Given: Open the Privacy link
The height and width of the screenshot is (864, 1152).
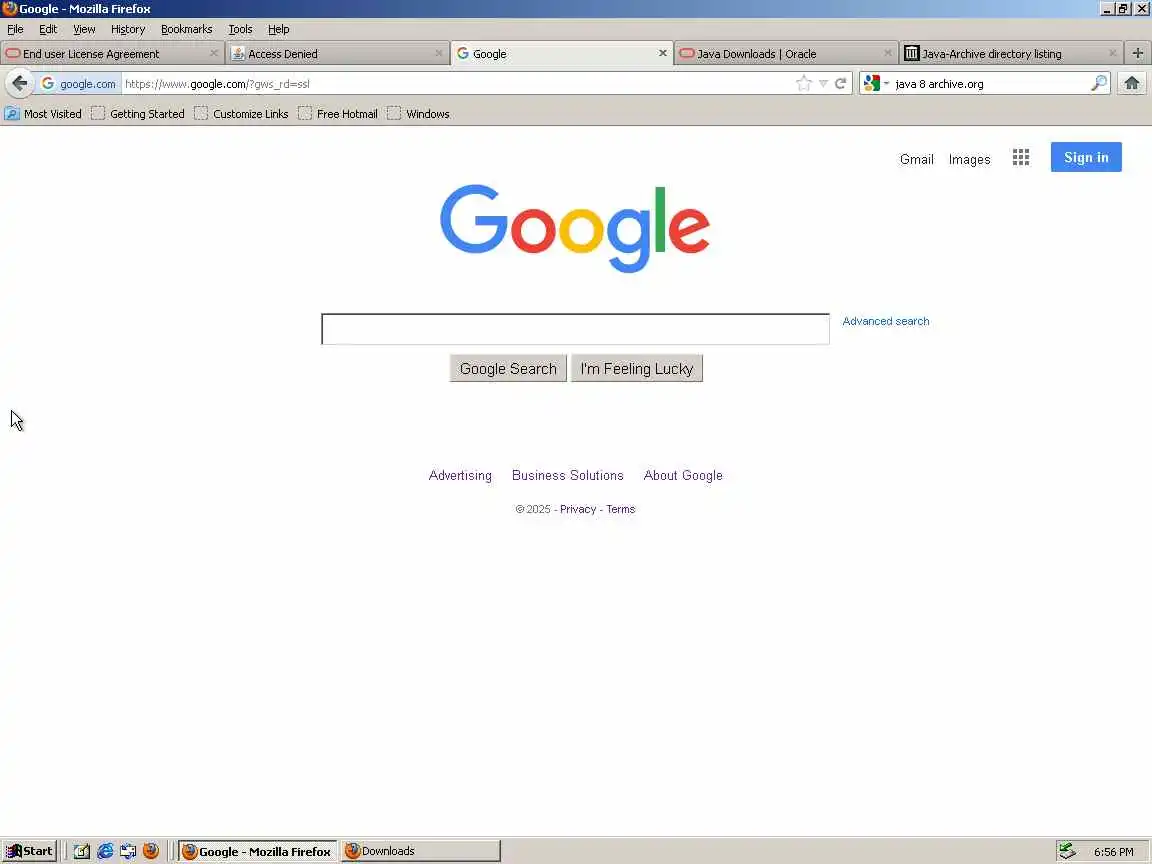Looking at the screenshot, I should (x=577, y=509).
